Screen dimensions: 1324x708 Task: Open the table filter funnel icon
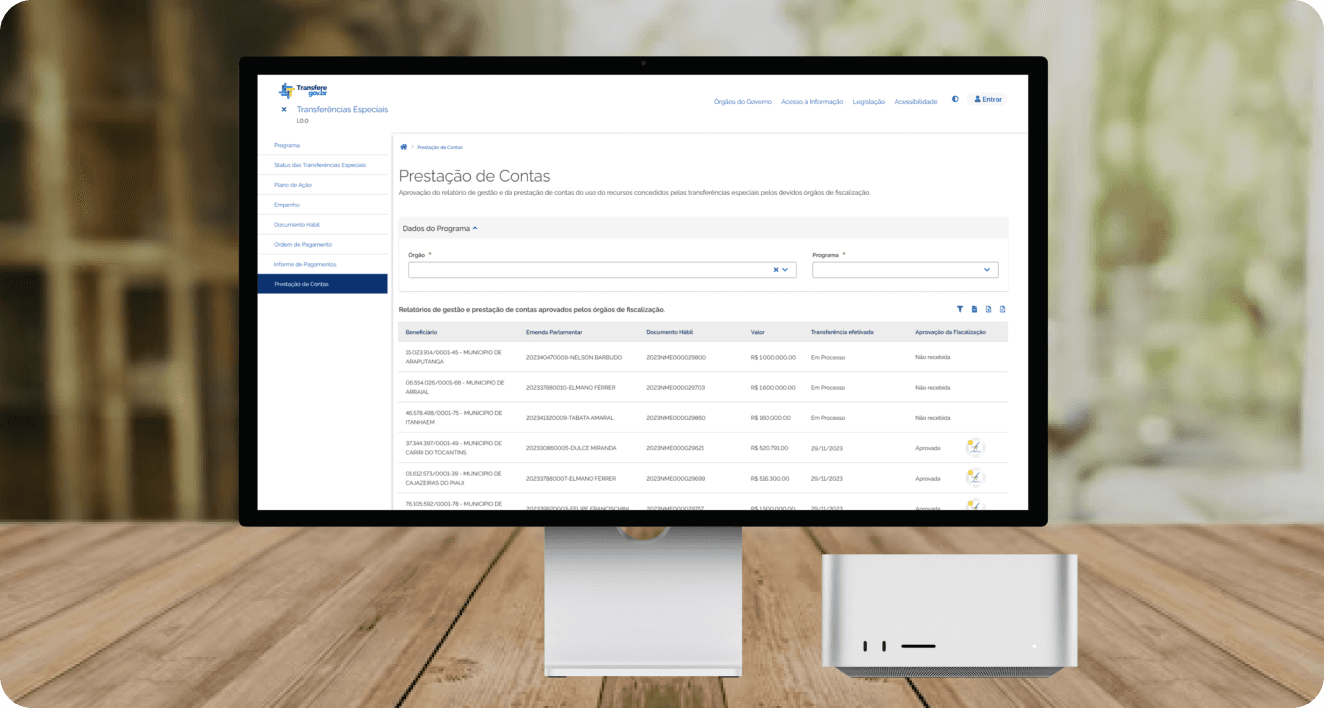tap(960, 309)
